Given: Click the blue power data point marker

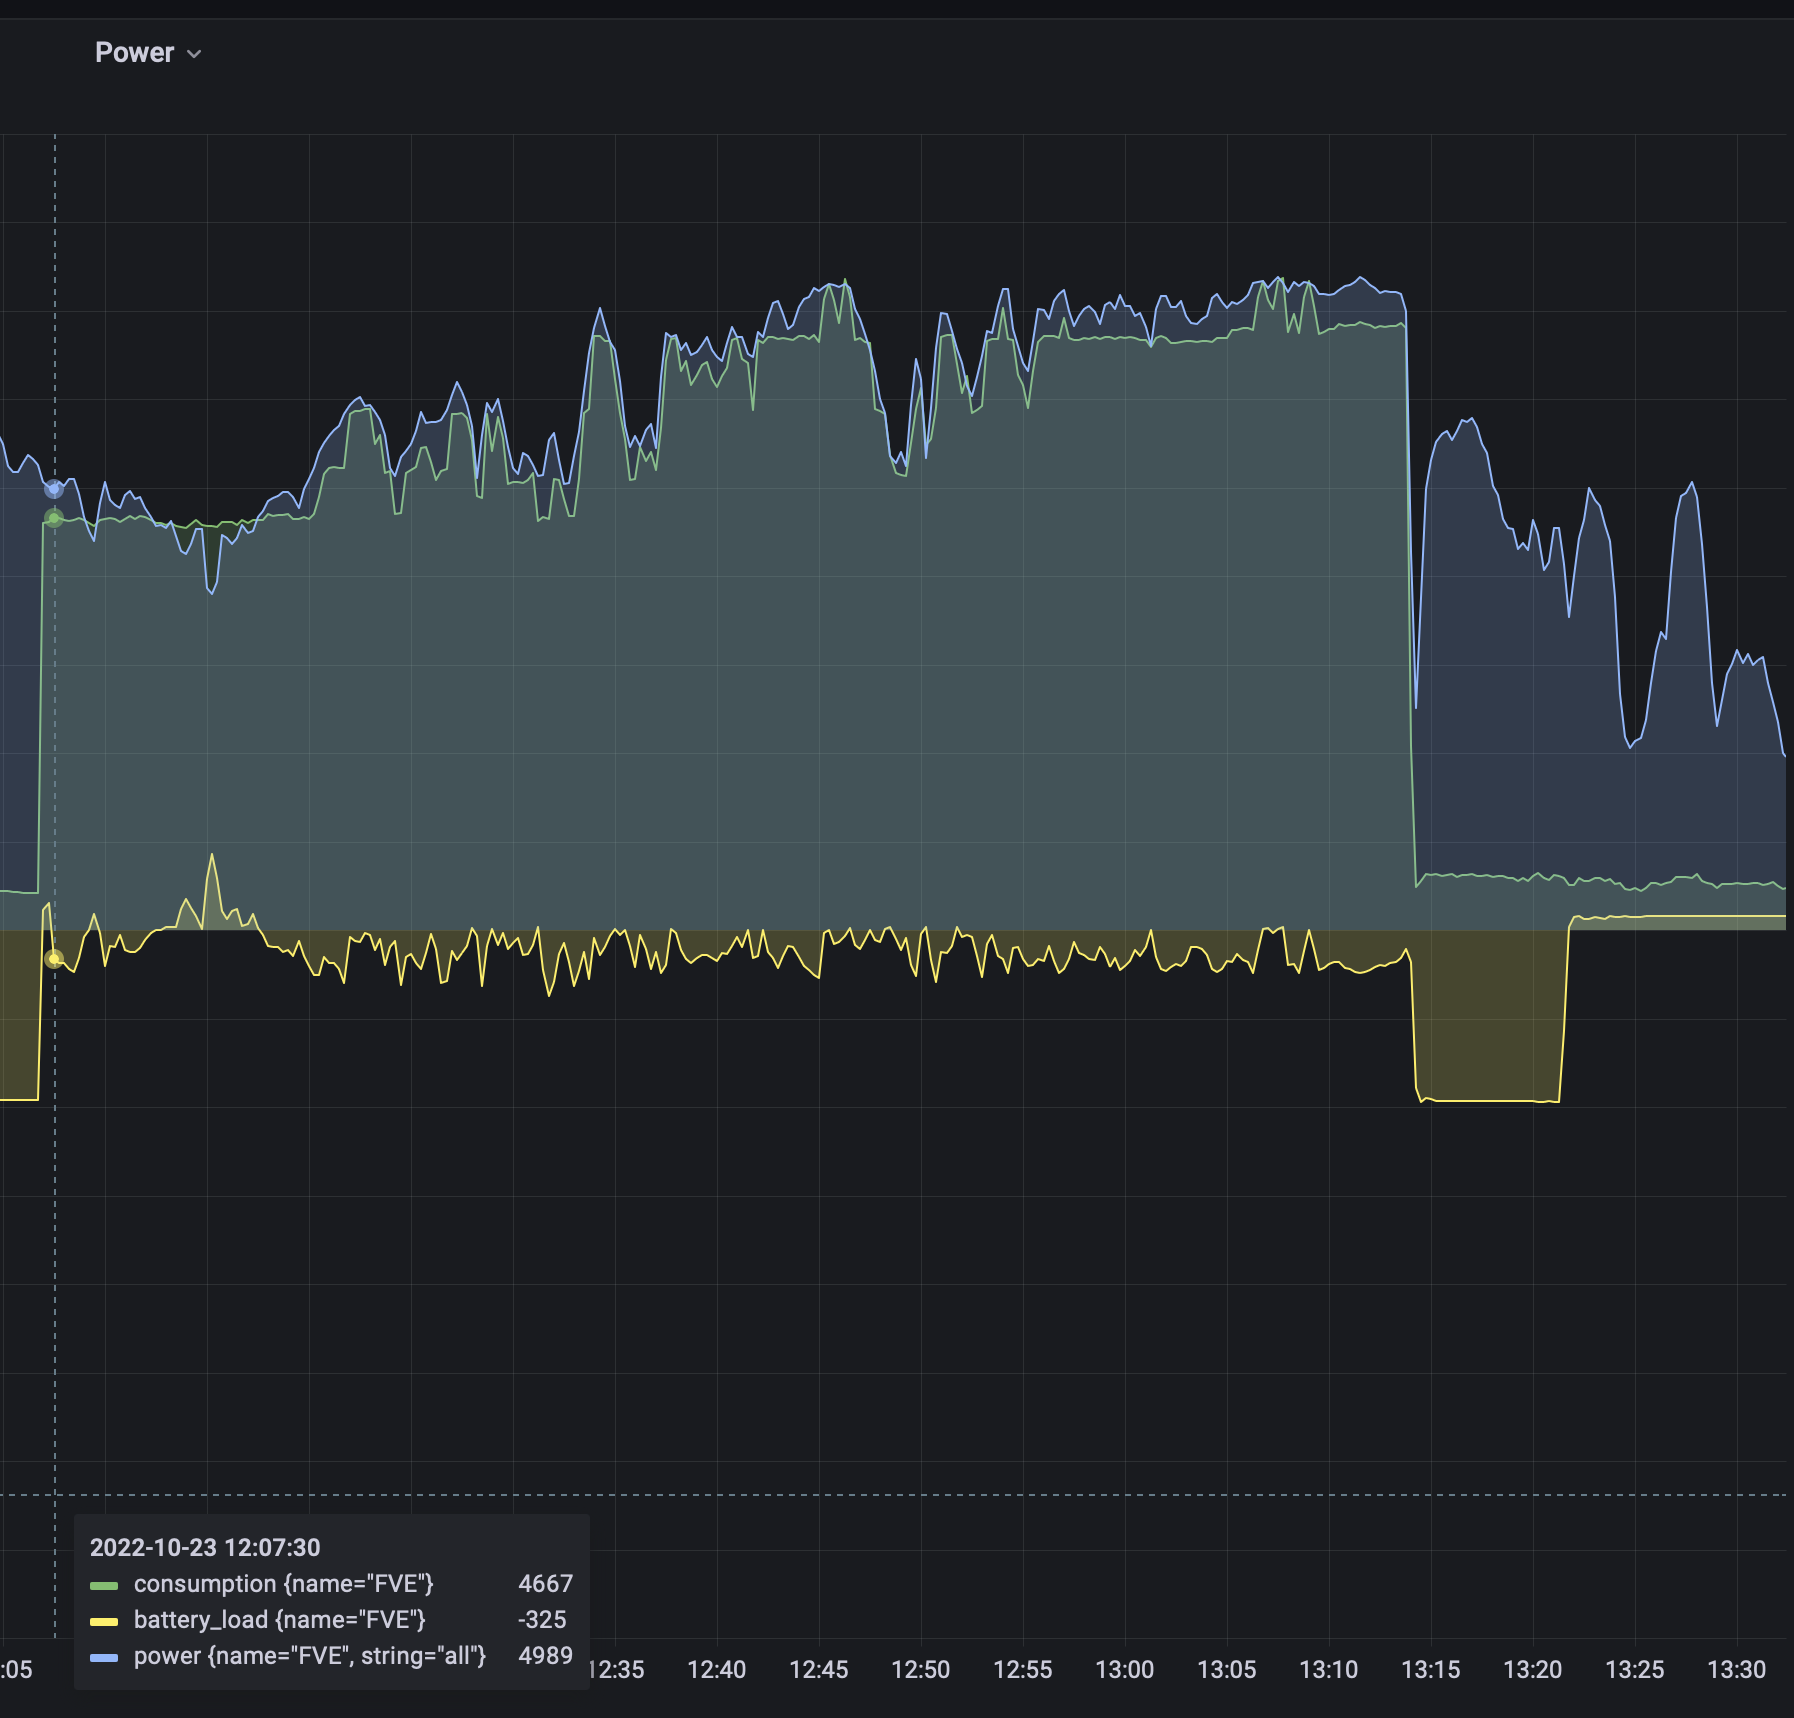Looking at the screenshot, I should coord(54,489).
